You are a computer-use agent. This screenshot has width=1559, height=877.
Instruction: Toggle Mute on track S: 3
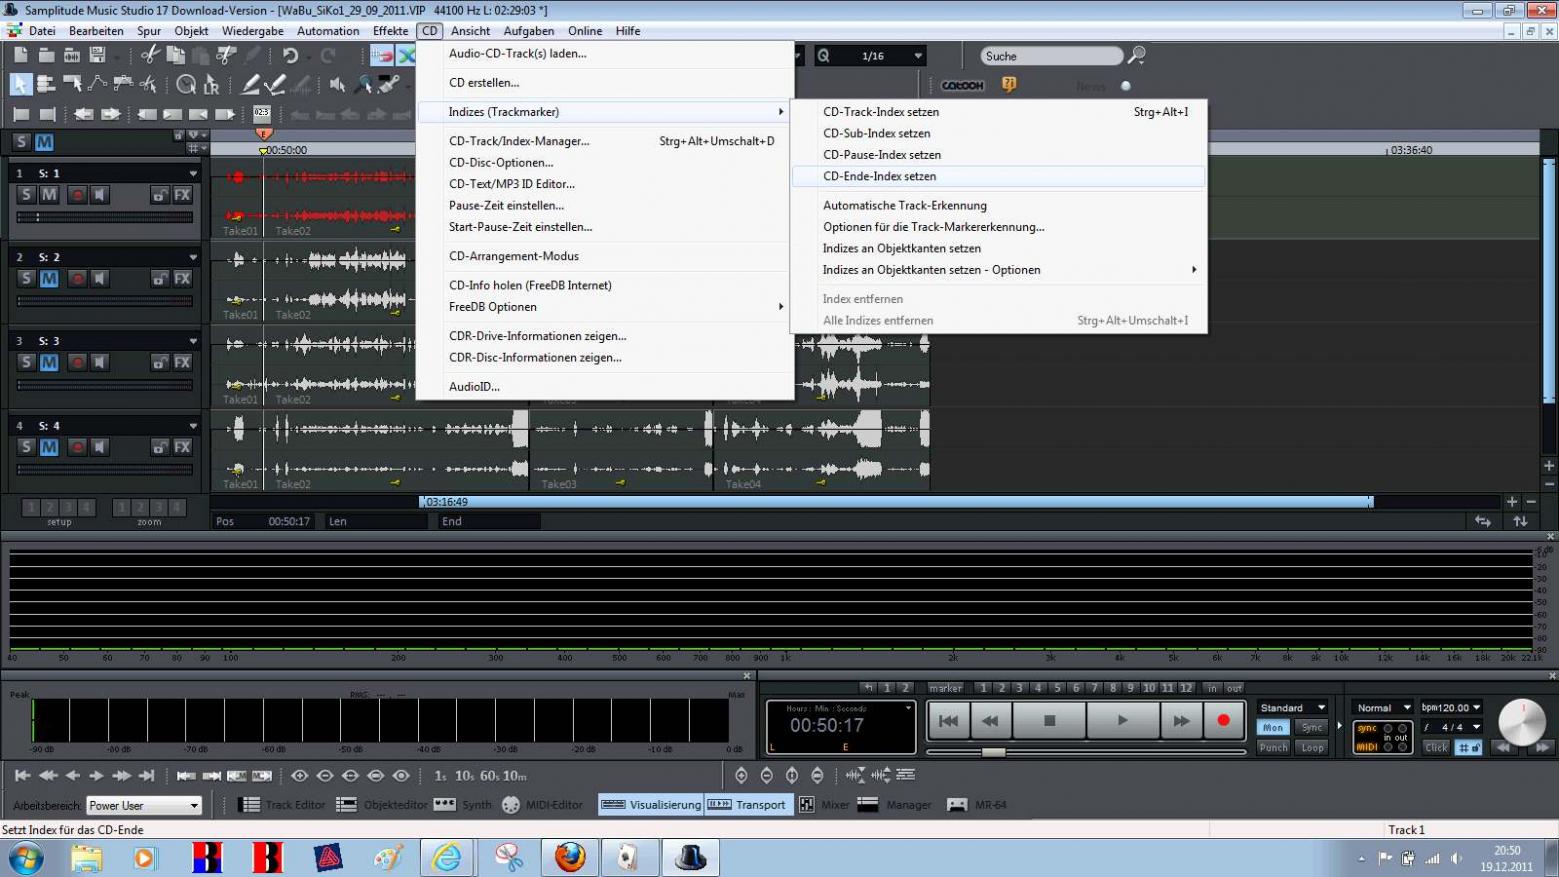pos(48,363)
